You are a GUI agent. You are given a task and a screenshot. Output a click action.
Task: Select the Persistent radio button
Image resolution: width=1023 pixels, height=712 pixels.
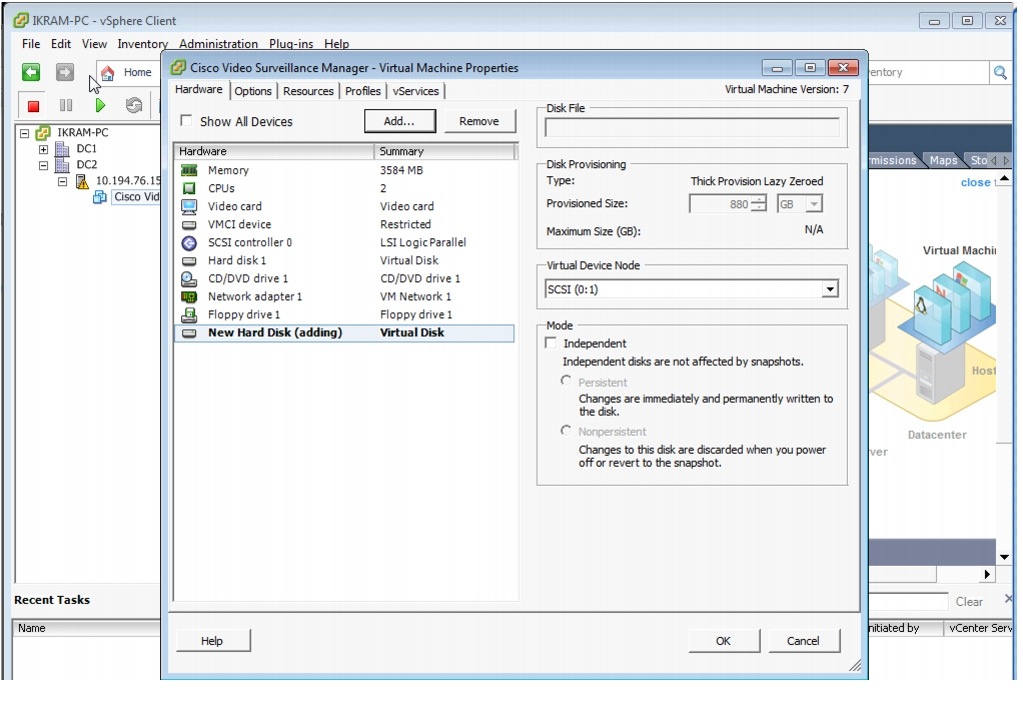click(x=566, y=381)
